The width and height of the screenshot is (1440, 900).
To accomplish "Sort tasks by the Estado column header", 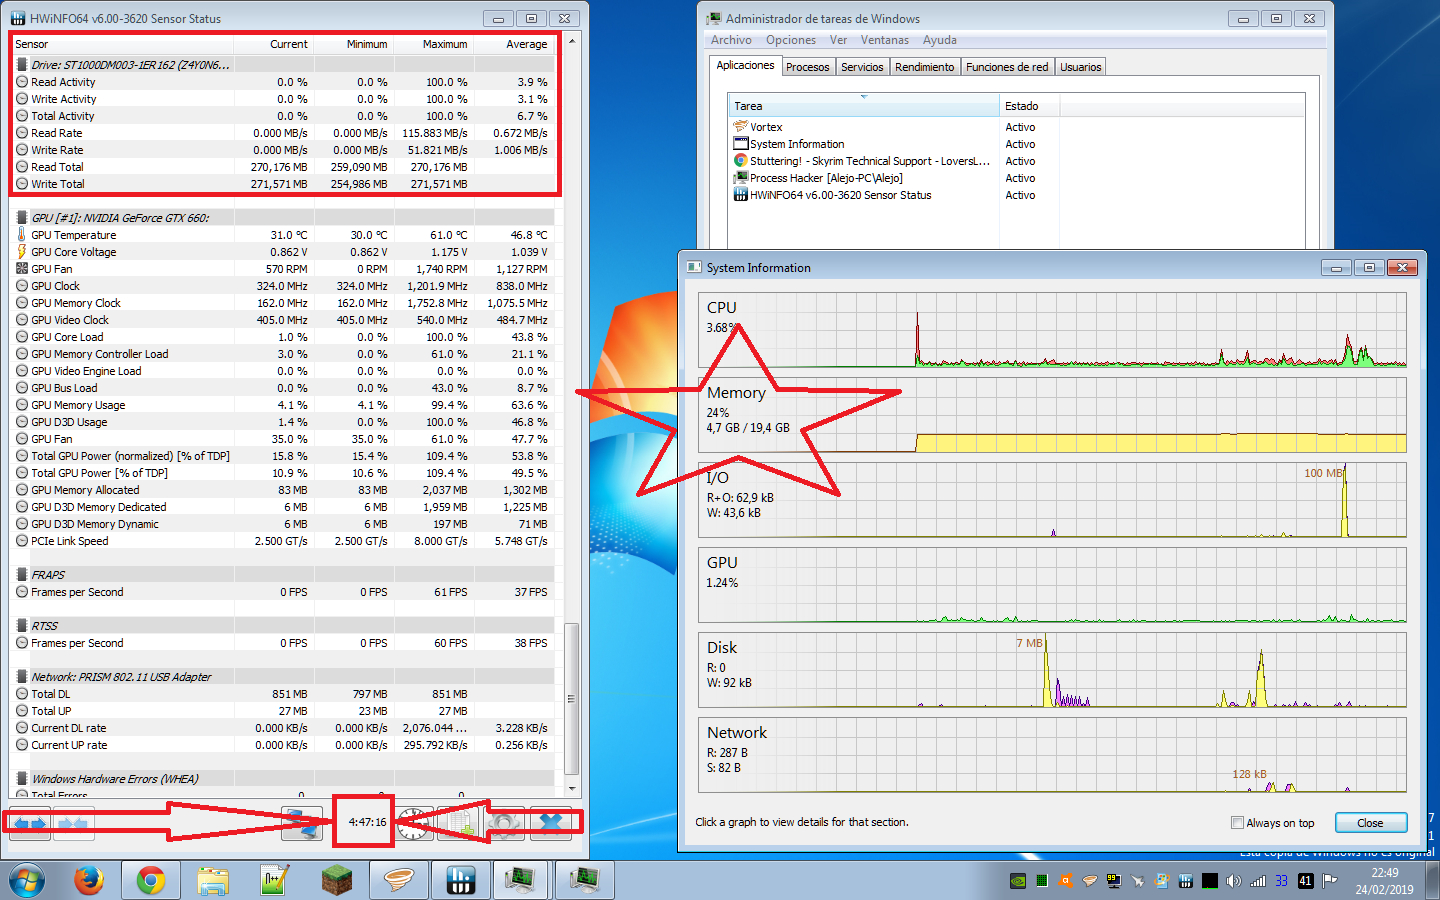I will tap(1029, 106).
